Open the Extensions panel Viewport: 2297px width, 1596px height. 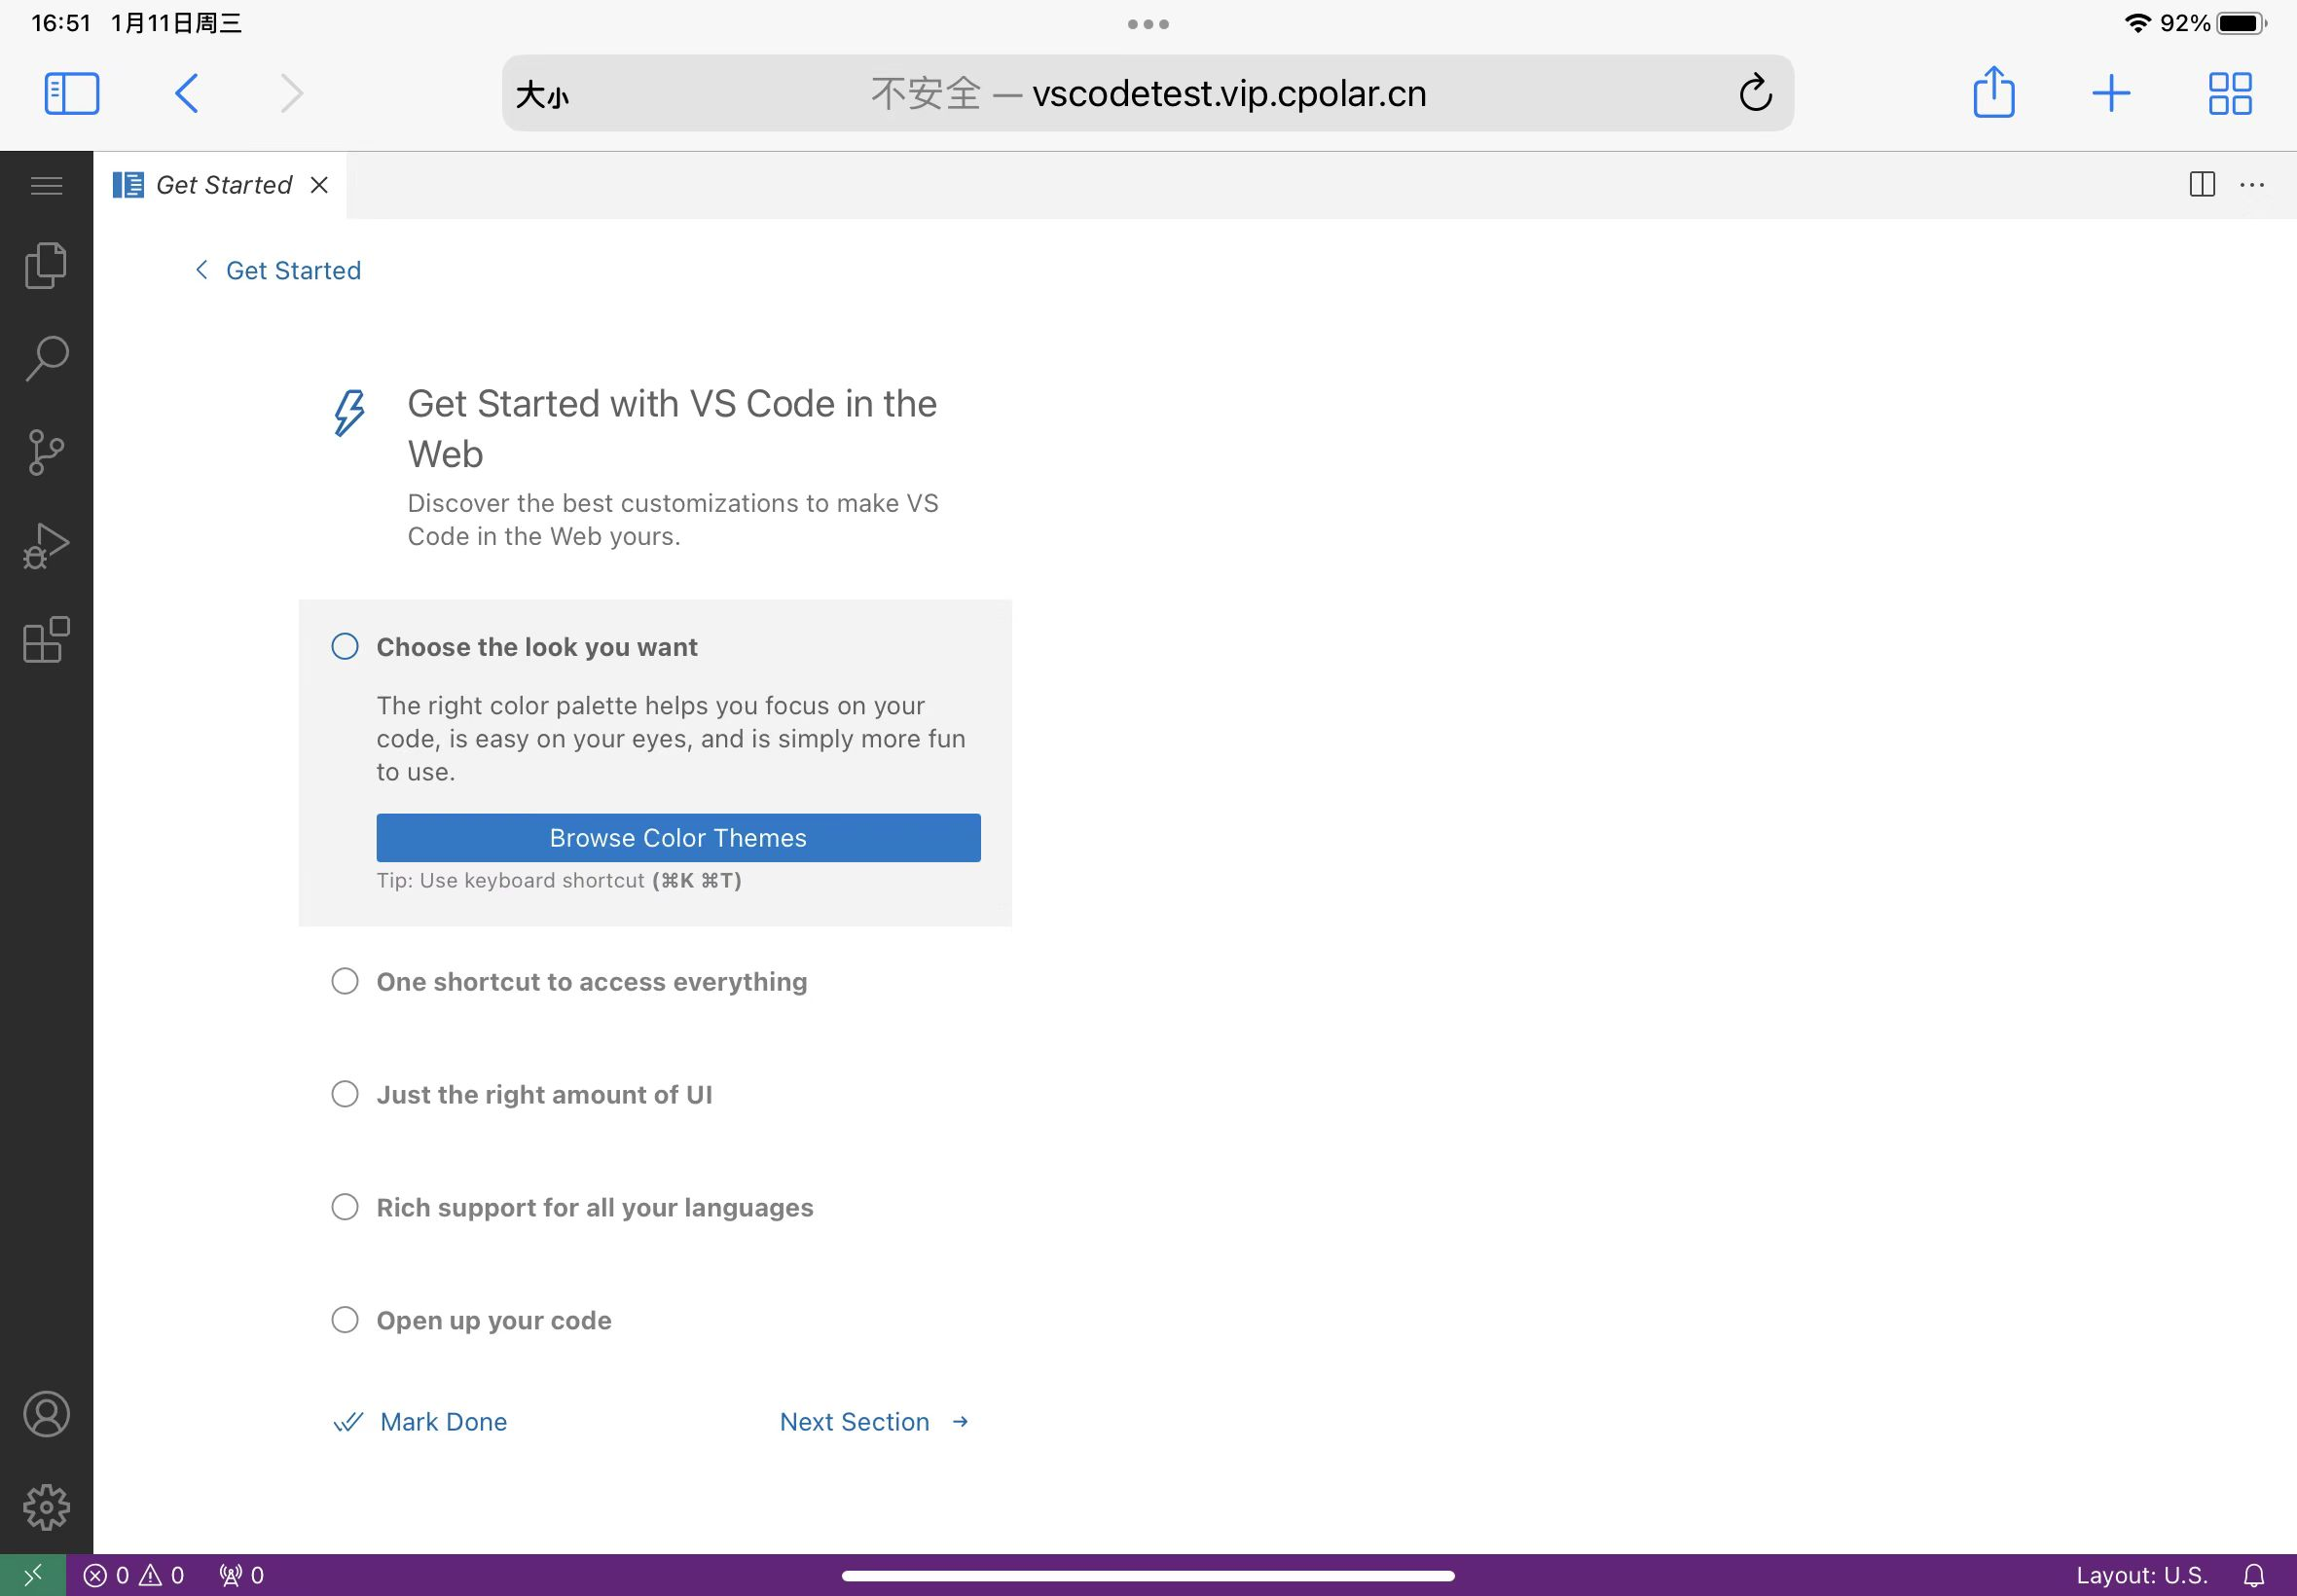[47, 636]
